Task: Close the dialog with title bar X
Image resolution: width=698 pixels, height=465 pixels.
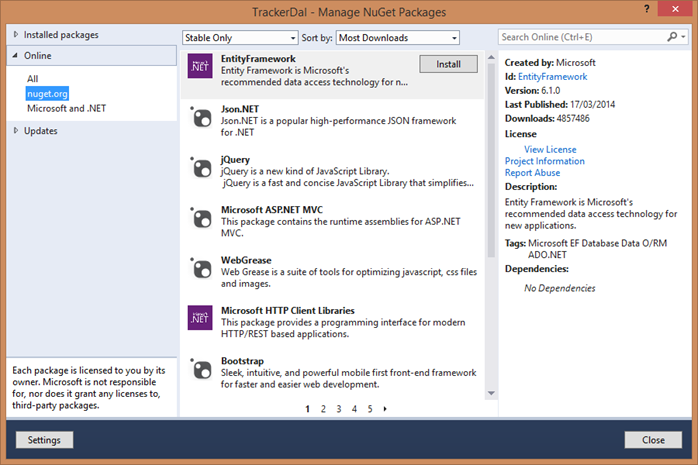Action: 675,9
